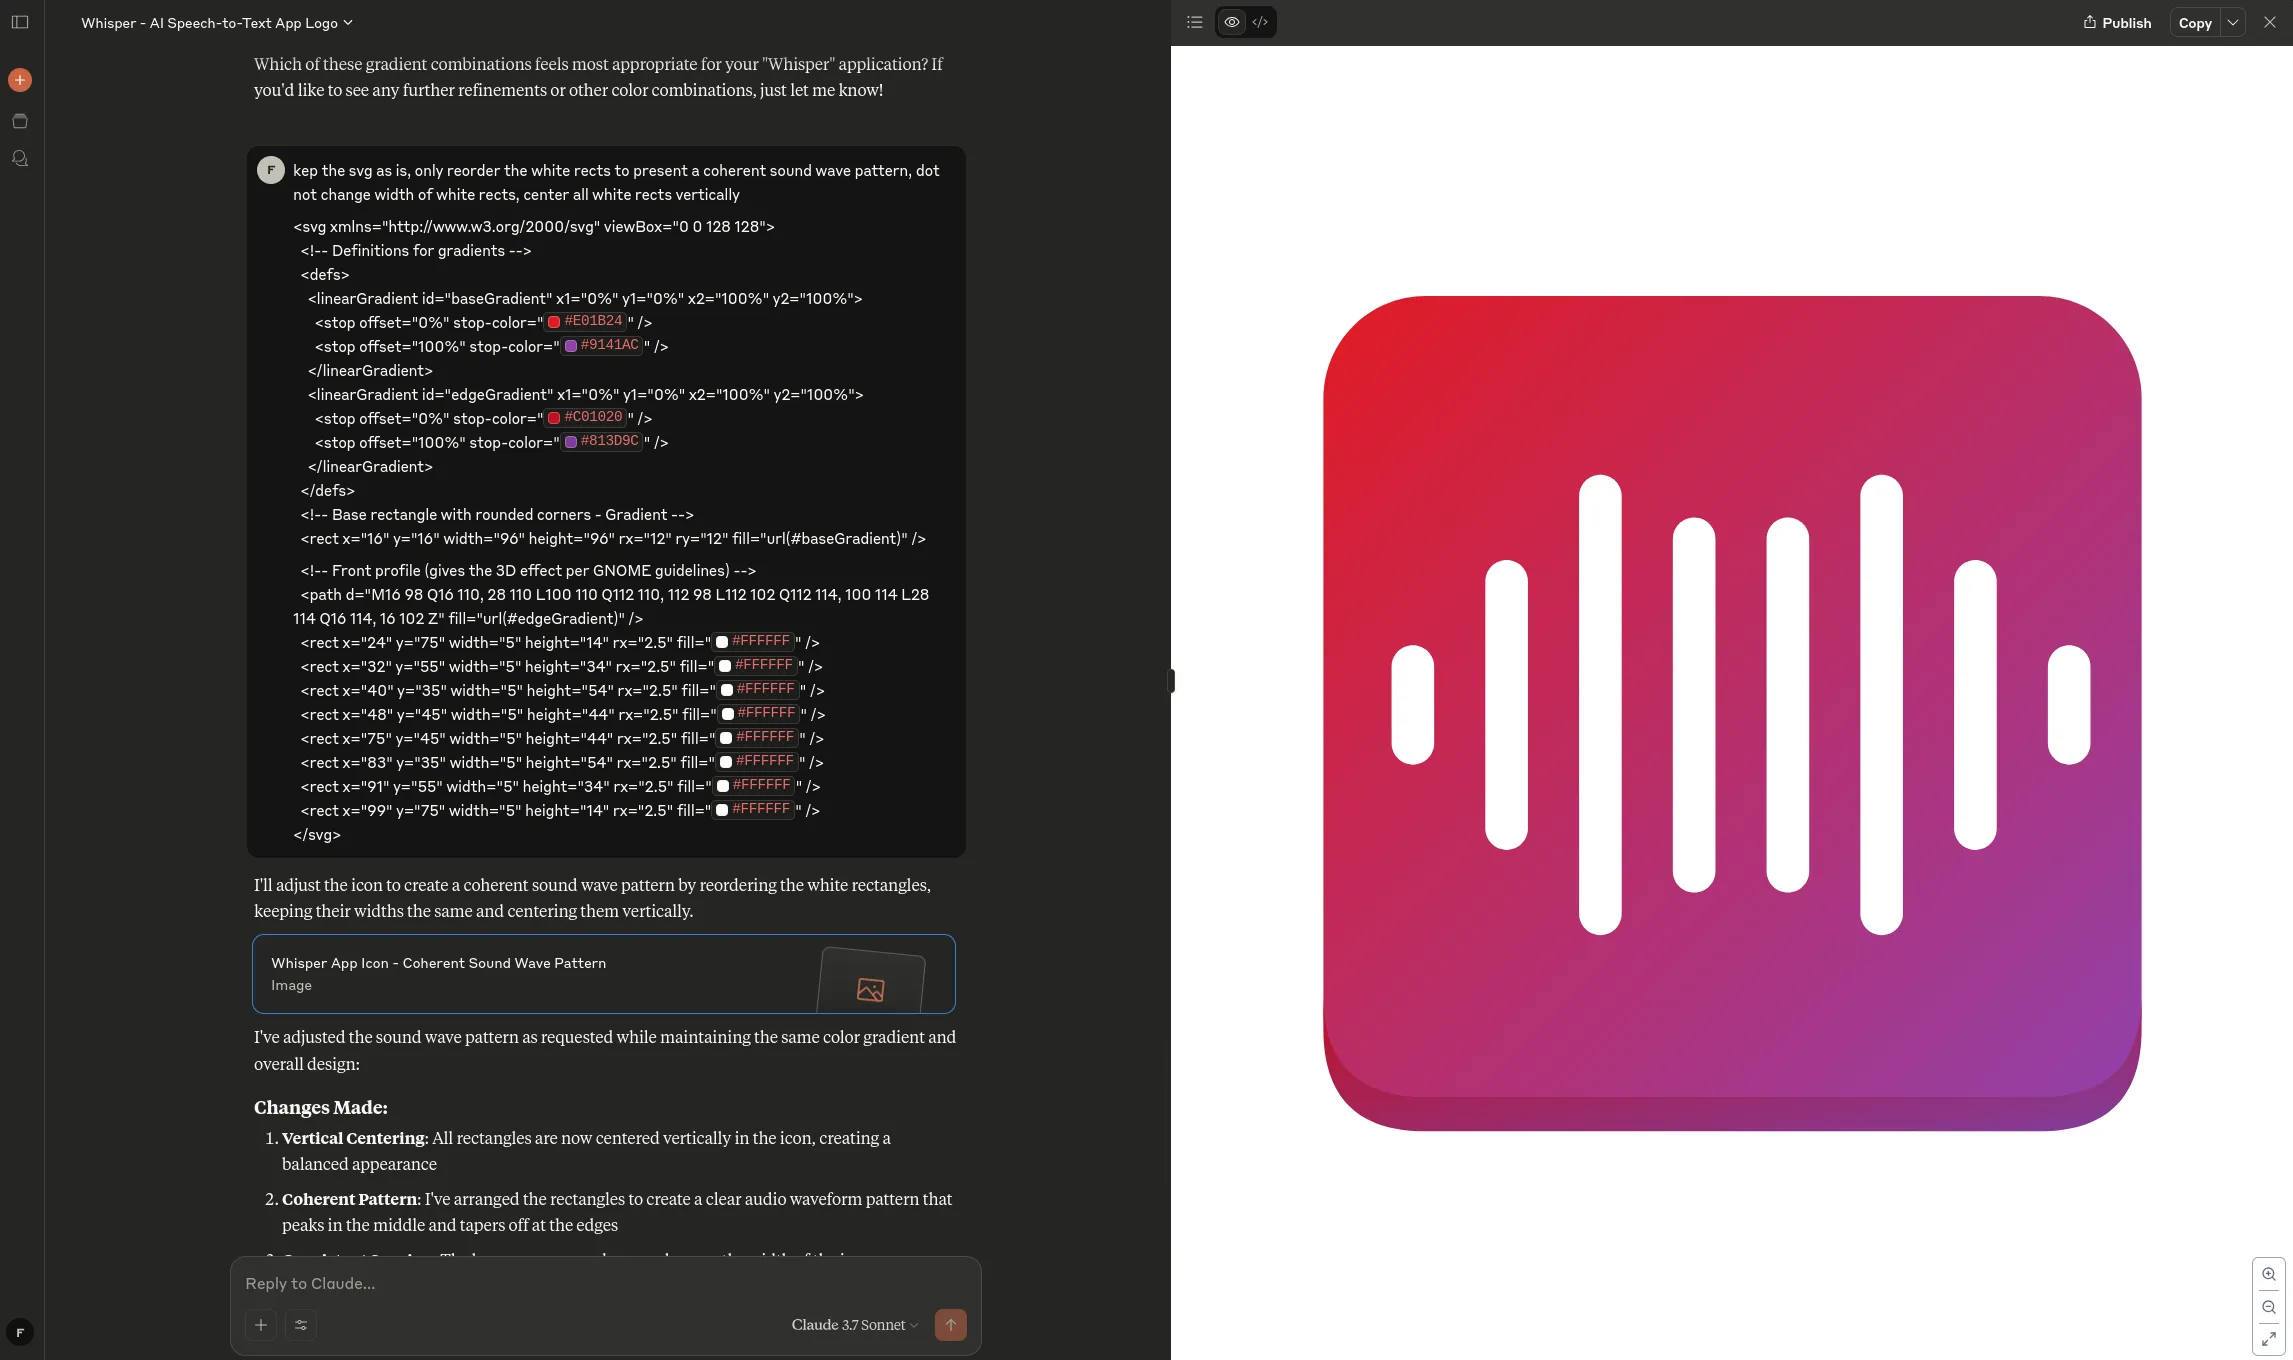This screenshot has width=2293, height=1360.
Task: Click the rendered Whisper logo preview
Action: pyautogui.click(x=1732, y=713)
